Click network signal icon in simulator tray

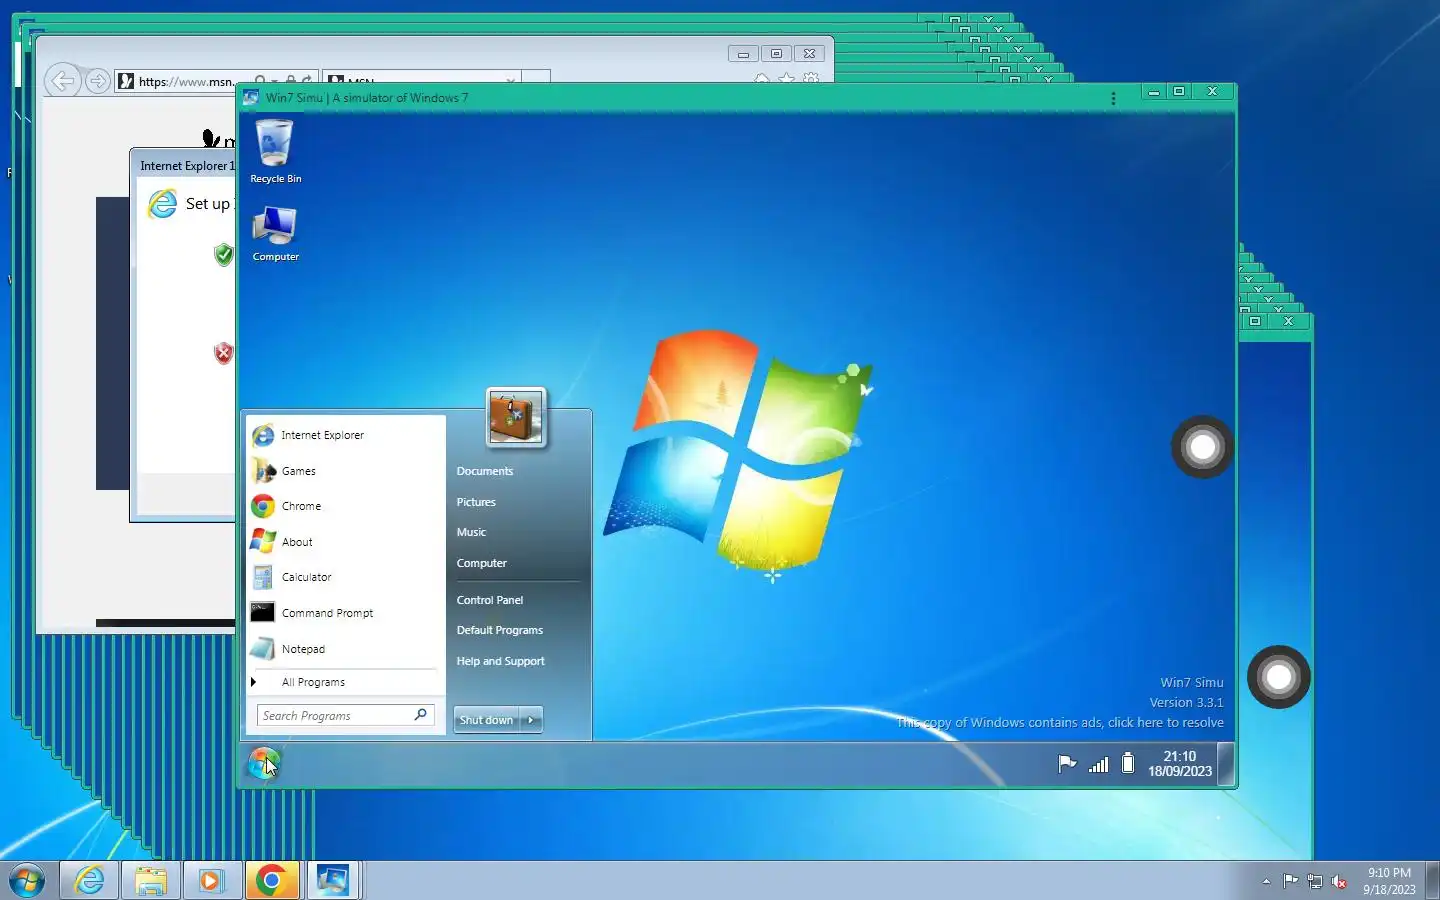1098,764
